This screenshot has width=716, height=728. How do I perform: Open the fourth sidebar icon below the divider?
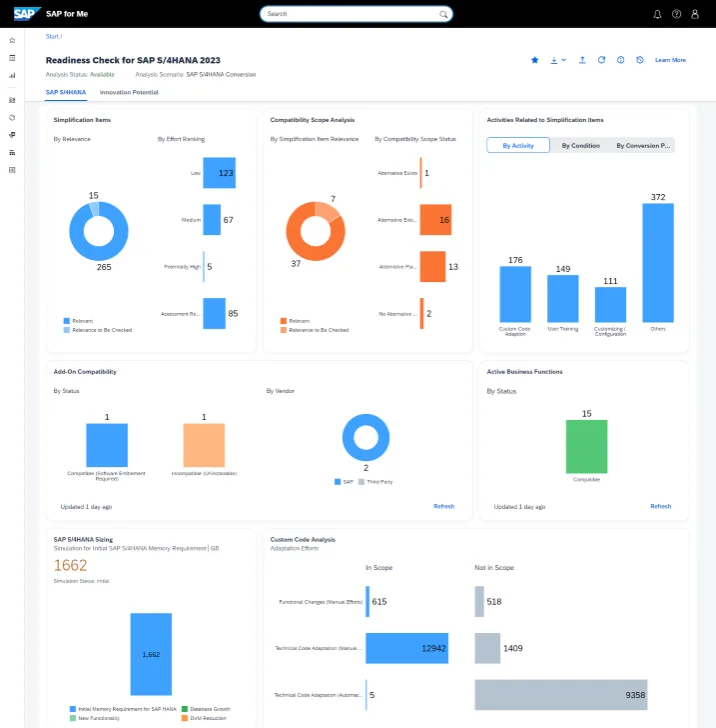[13, 100]
